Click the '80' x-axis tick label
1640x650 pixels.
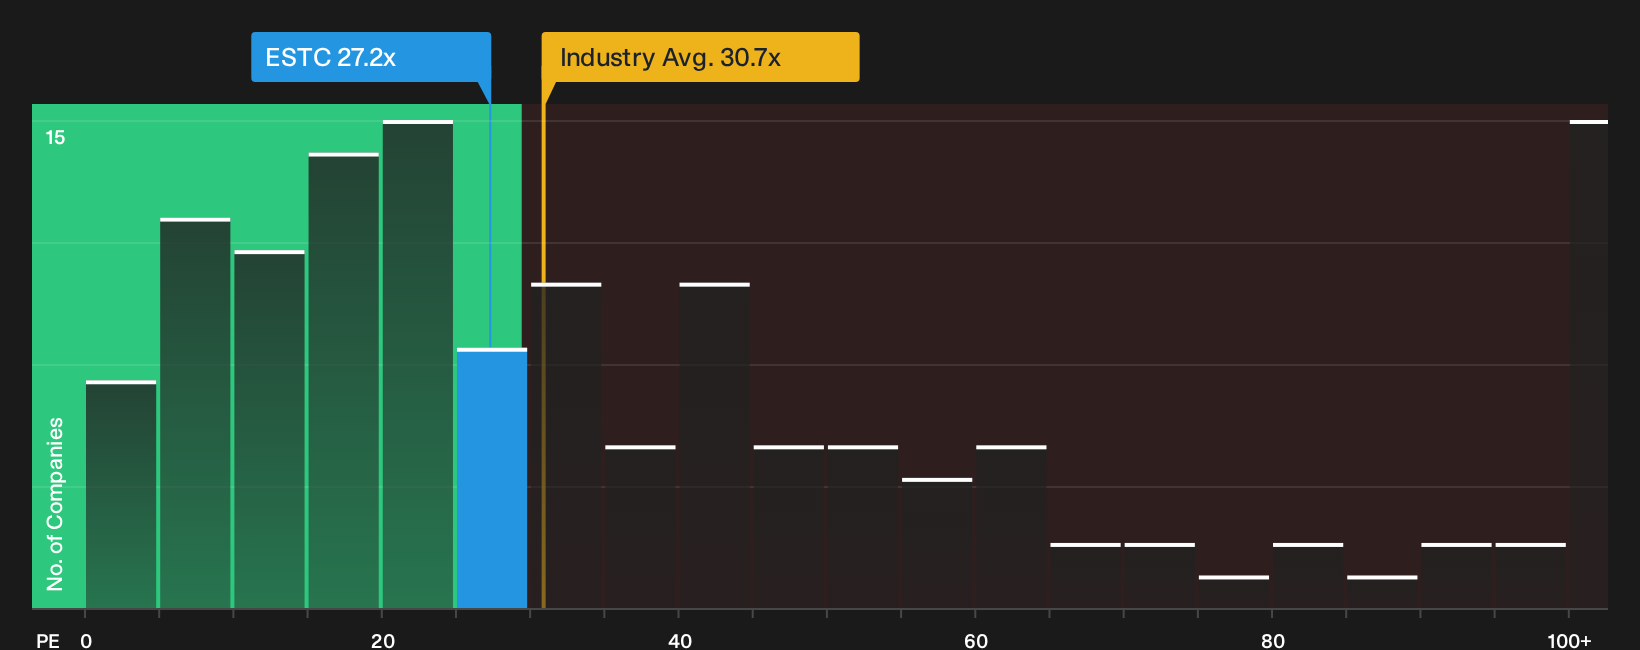(x=1273, y=640)
